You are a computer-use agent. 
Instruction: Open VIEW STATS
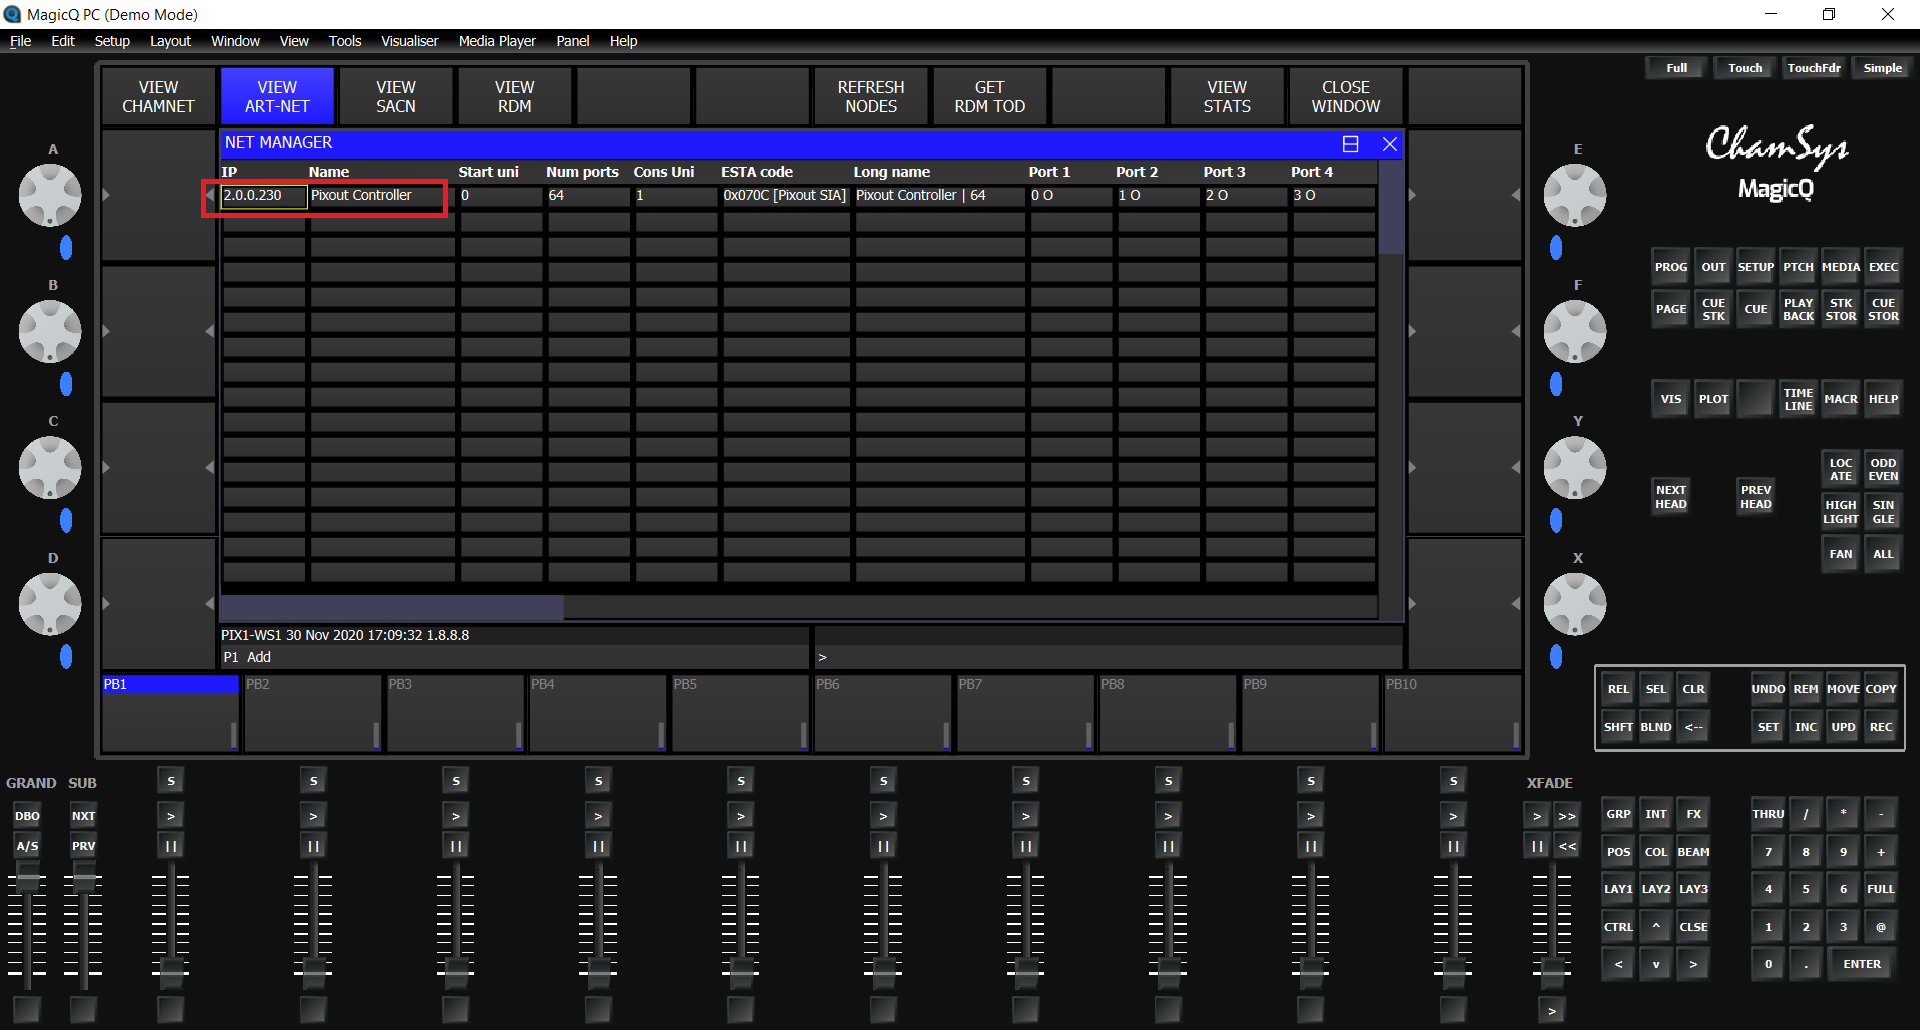tap(1227, 97)
